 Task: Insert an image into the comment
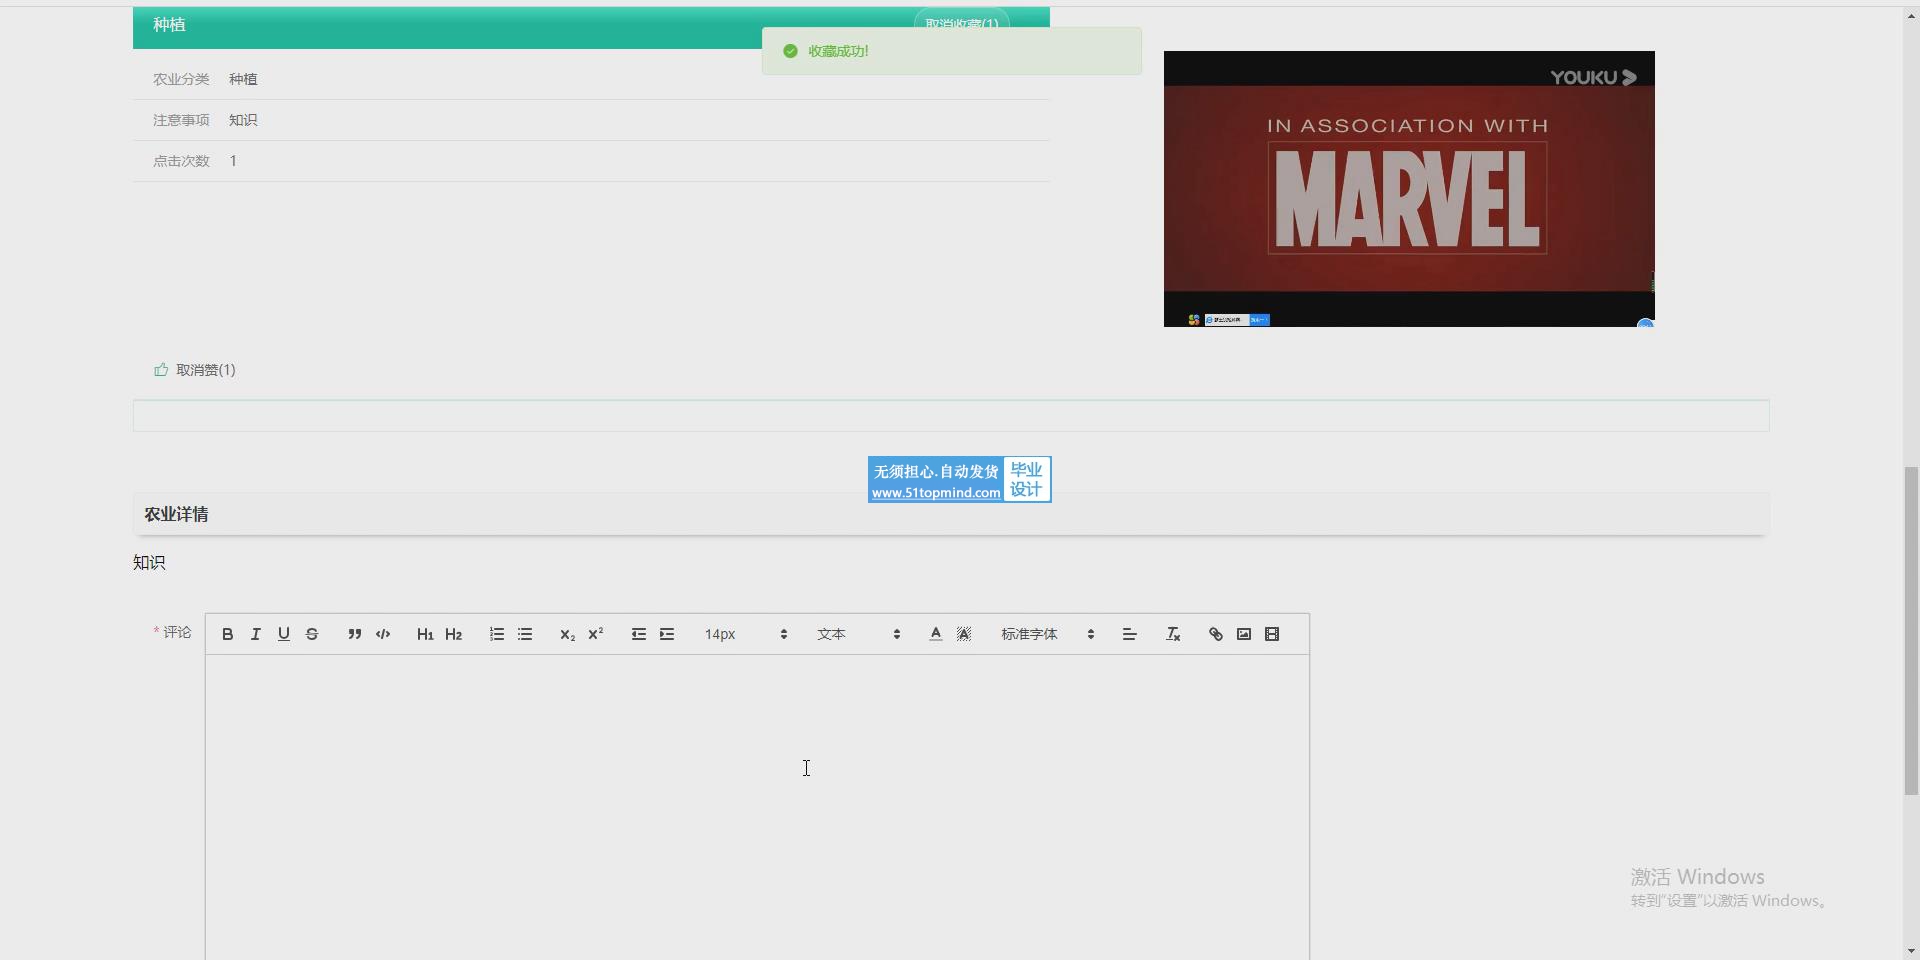(x=1244, y=634)
